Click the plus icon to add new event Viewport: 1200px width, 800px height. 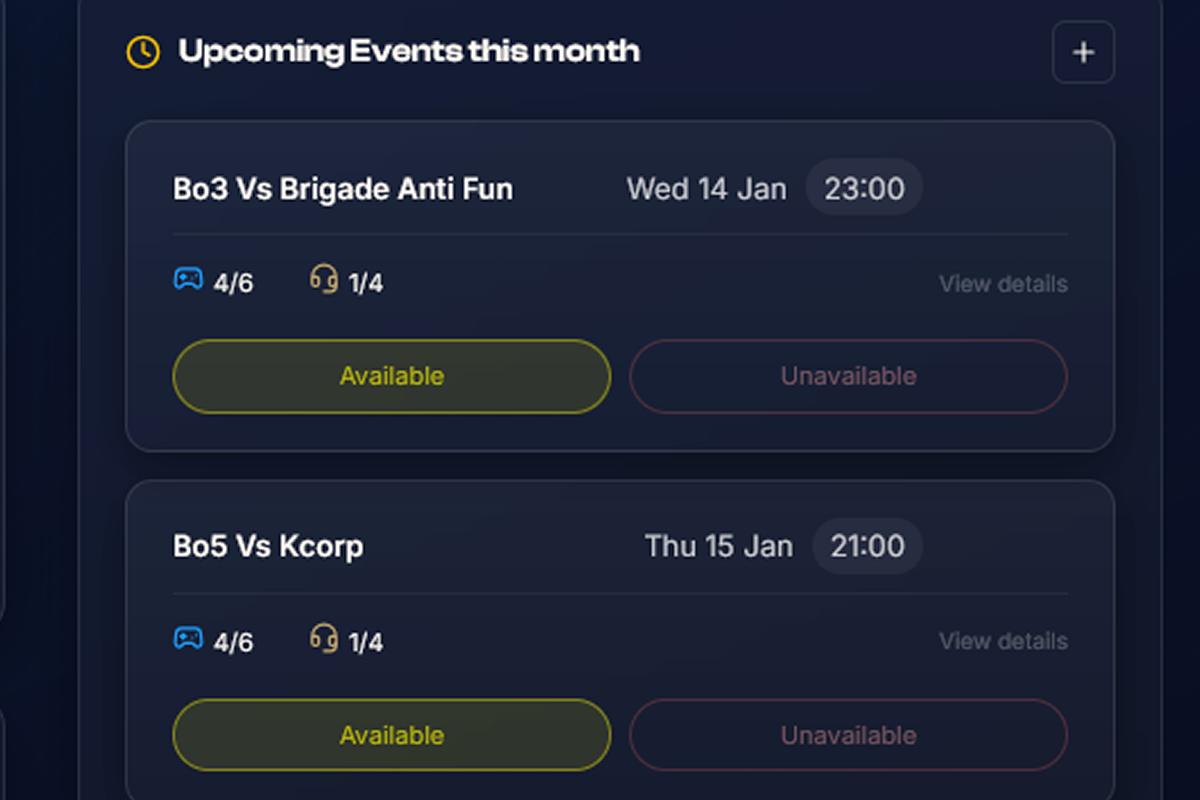[x=1083, y=52]
